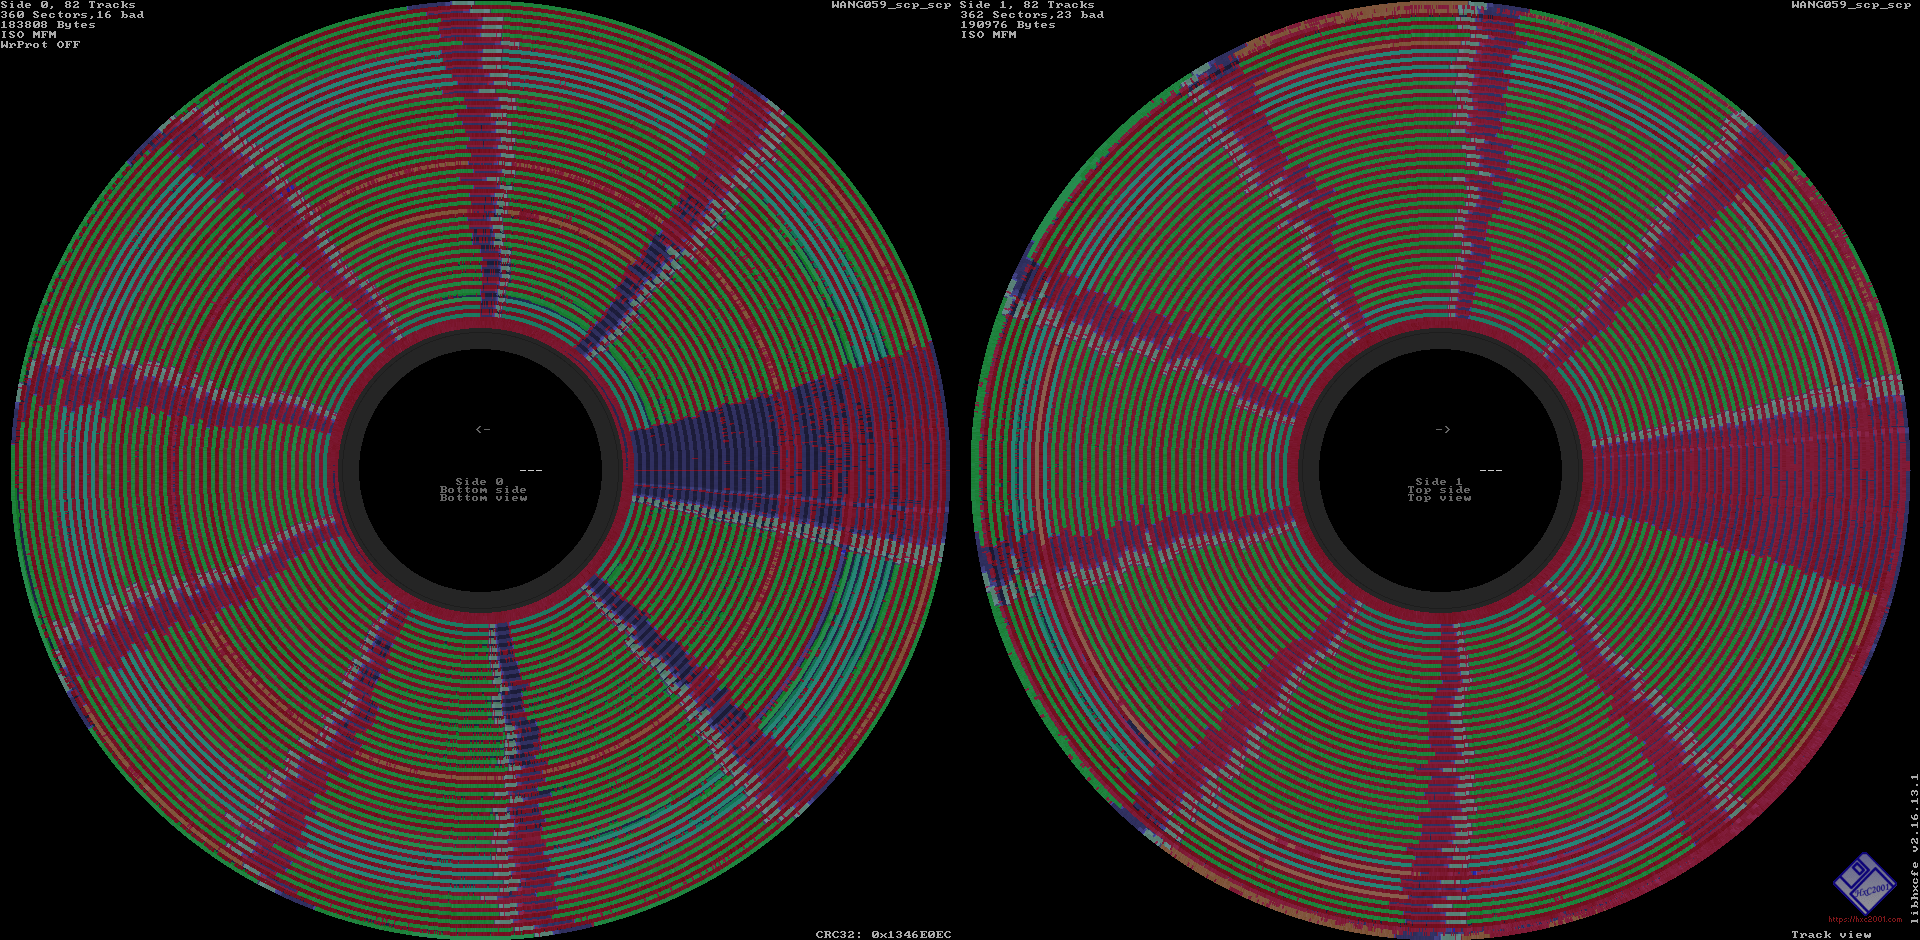Select the '190976 Bytes' text
This screenshot has width=1920, height=940.
pos(1008,25)
